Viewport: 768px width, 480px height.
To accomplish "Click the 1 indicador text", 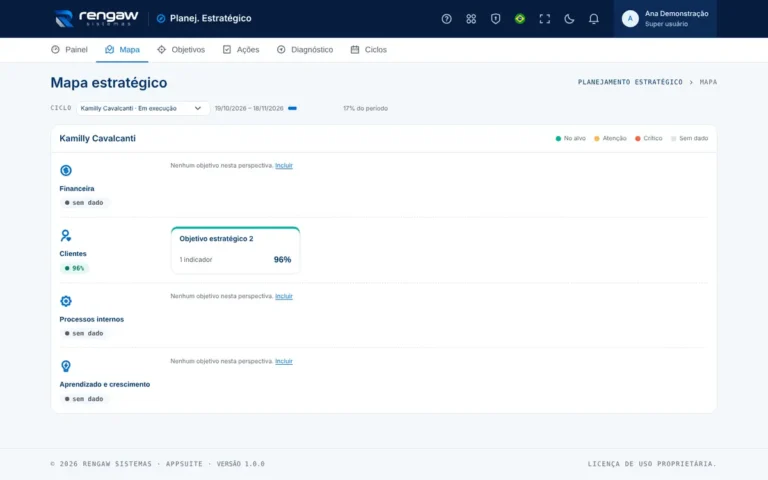I will coord(196,260).
